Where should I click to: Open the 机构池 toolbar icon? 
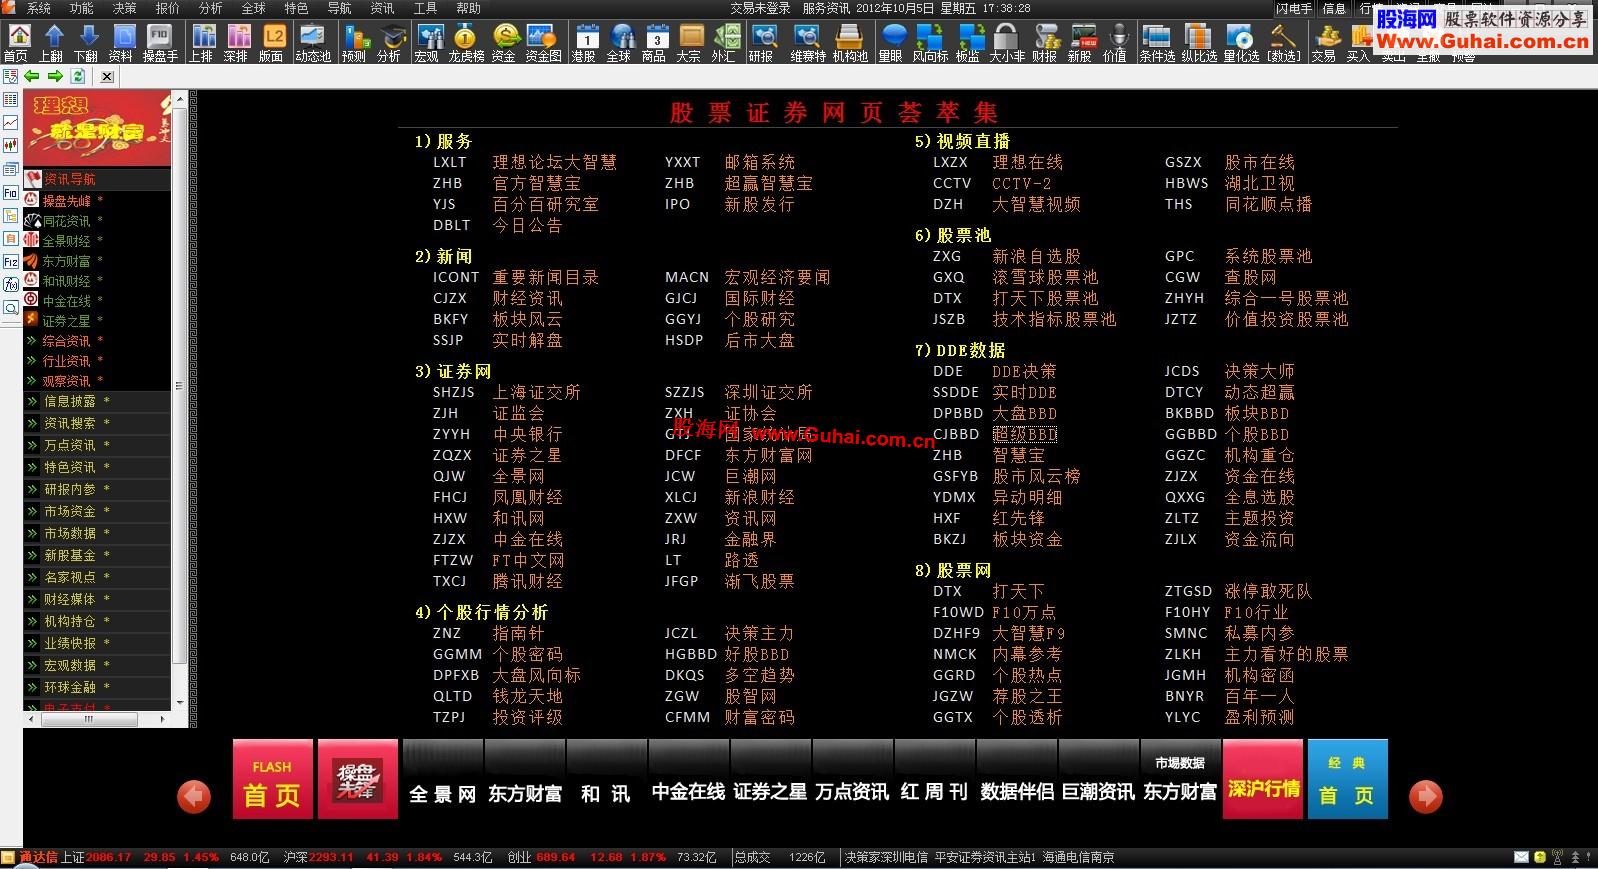coord(850,42)
